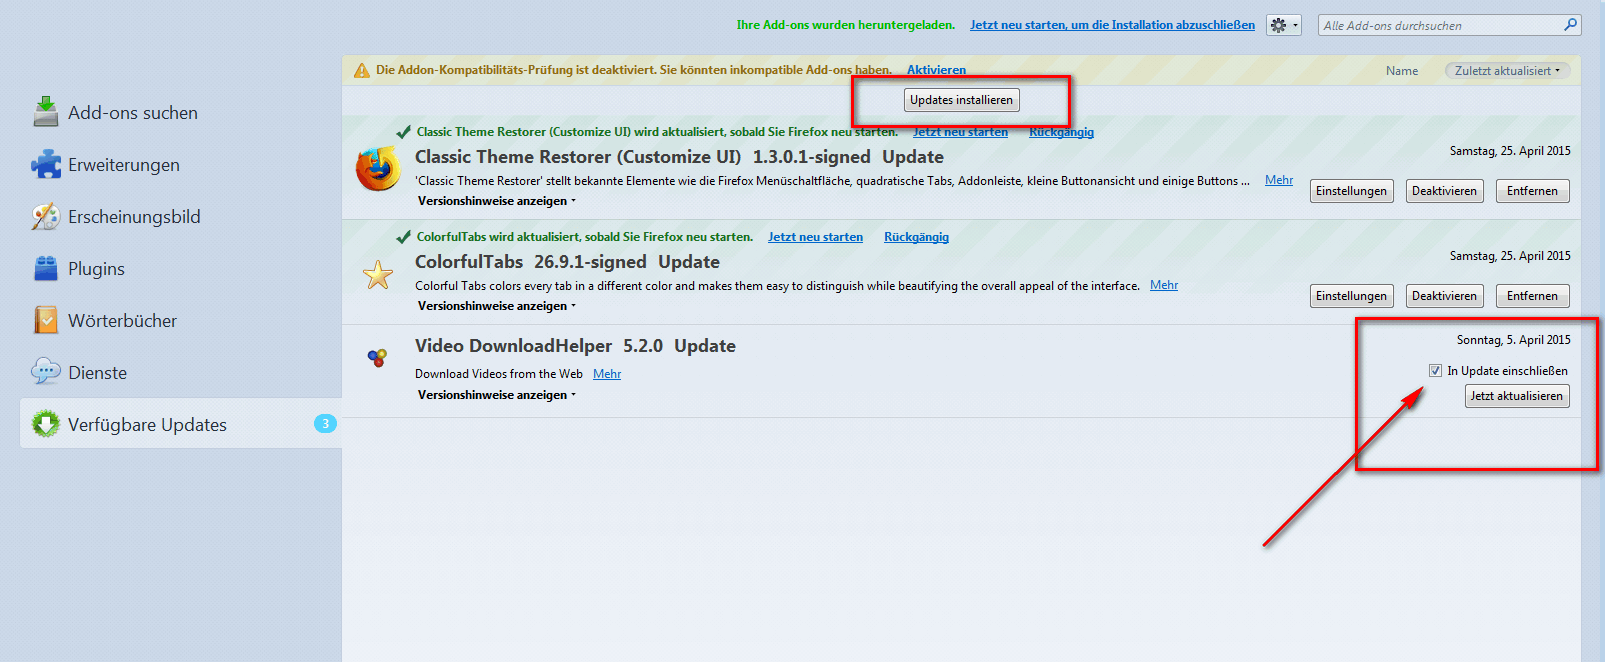Click the Classic Theme Restorer Firefox icon
This screenshot has height=662, width=1605.
pyautogui.click(x=378, y=168)
